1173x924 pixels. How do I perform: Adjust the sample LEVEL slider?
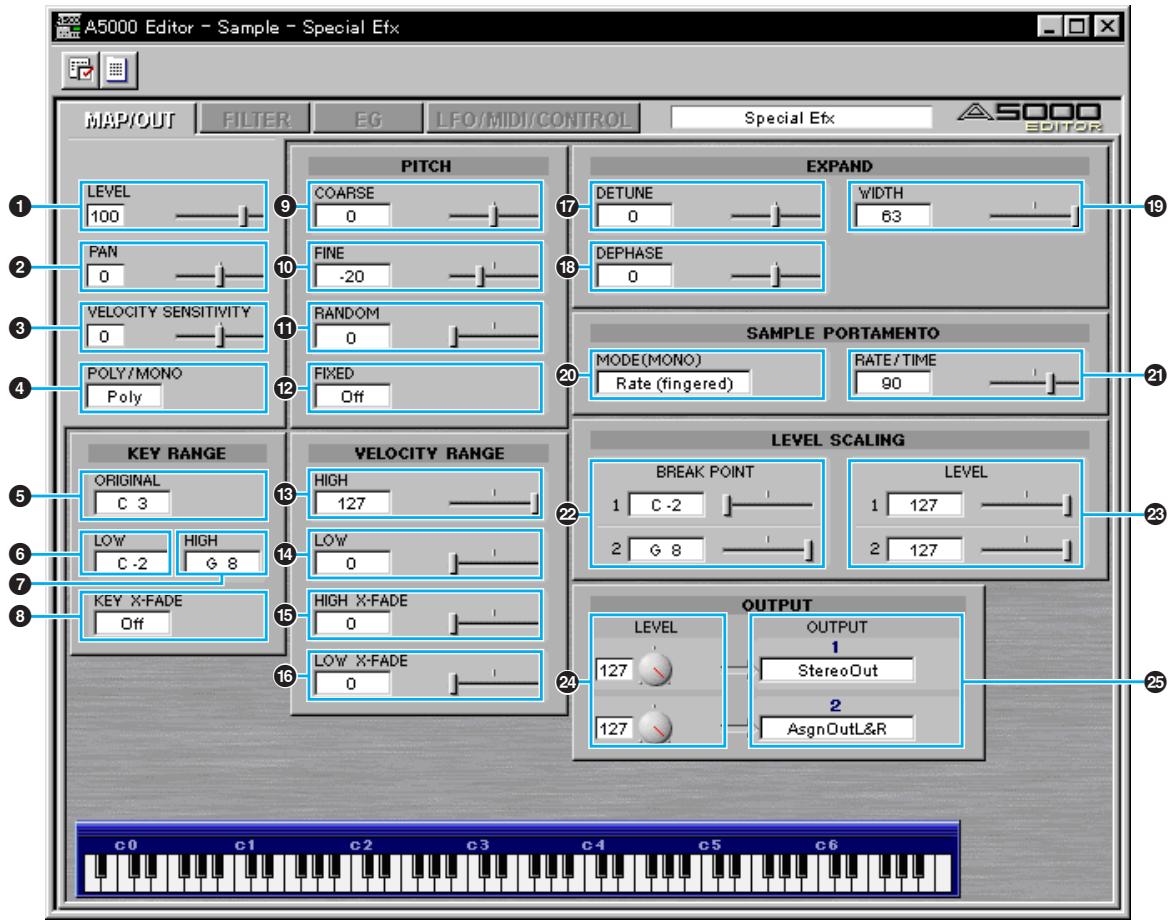pos(218,216)
